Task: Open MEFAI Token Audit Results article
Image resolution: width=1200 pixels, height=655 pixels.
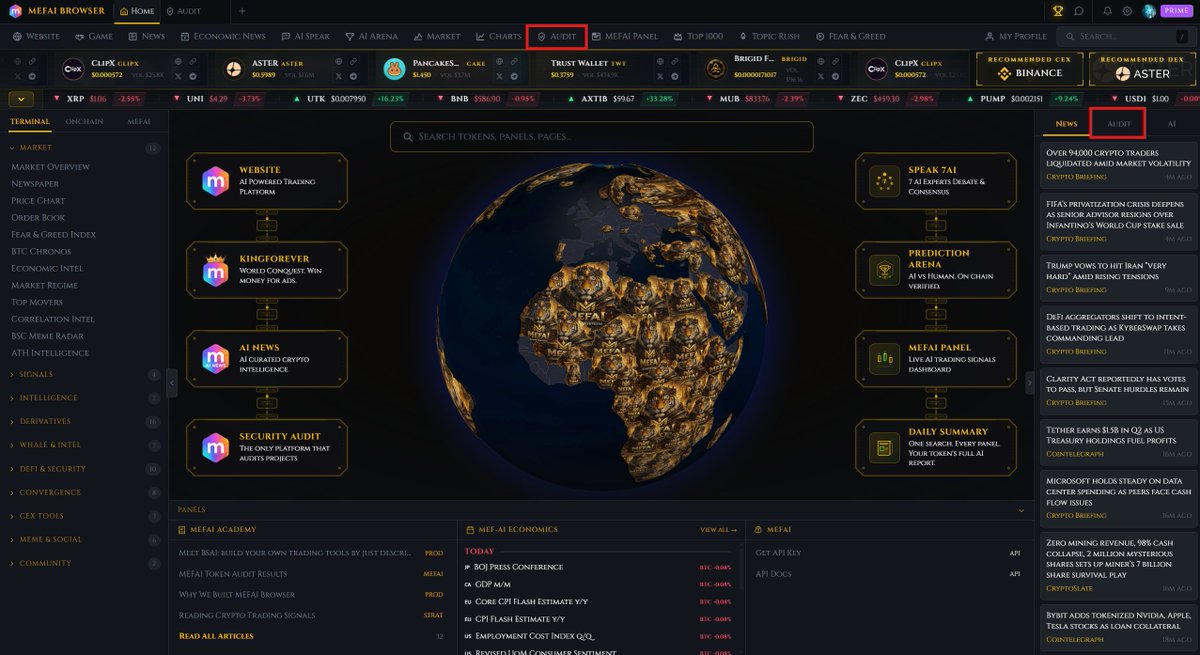Action: click(233, 574)
